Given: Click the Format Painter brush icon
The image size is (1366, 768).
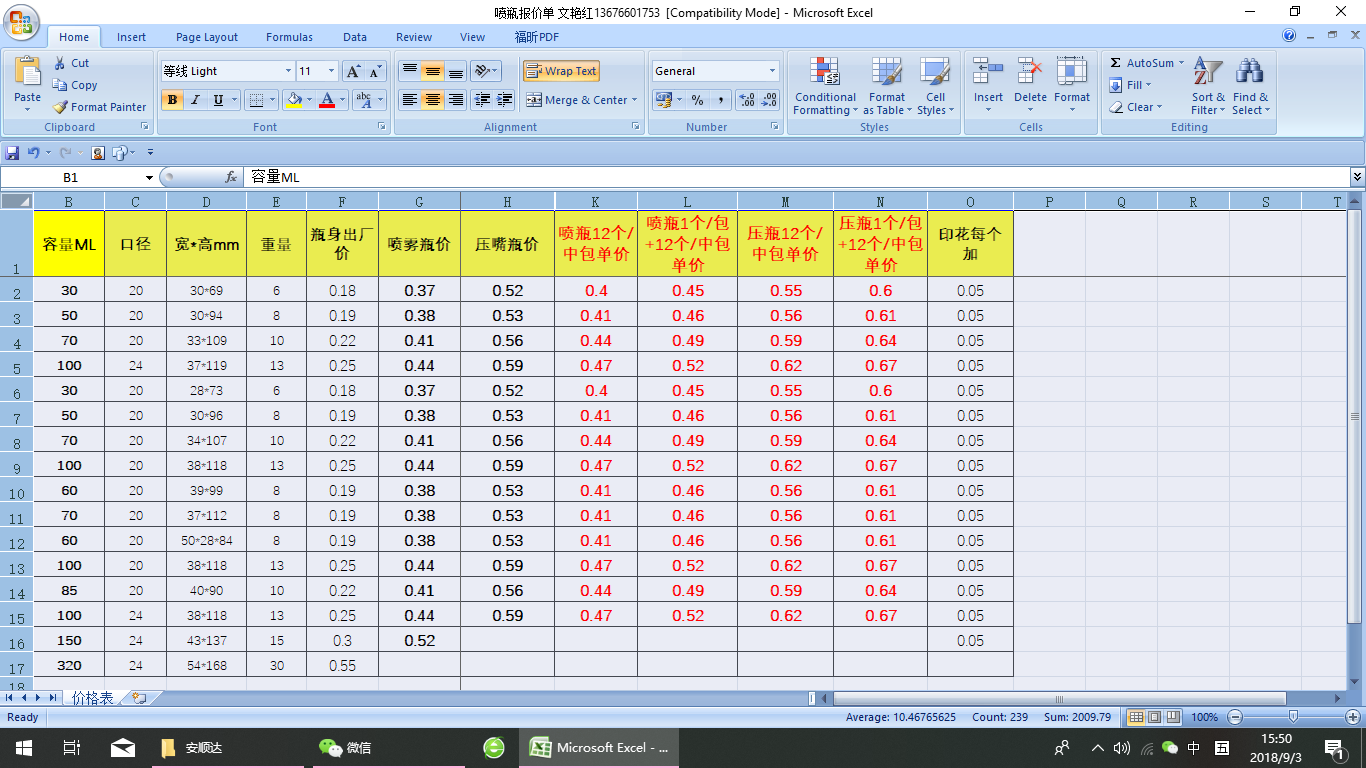Looking at the screenshot, I should point(61,107).
